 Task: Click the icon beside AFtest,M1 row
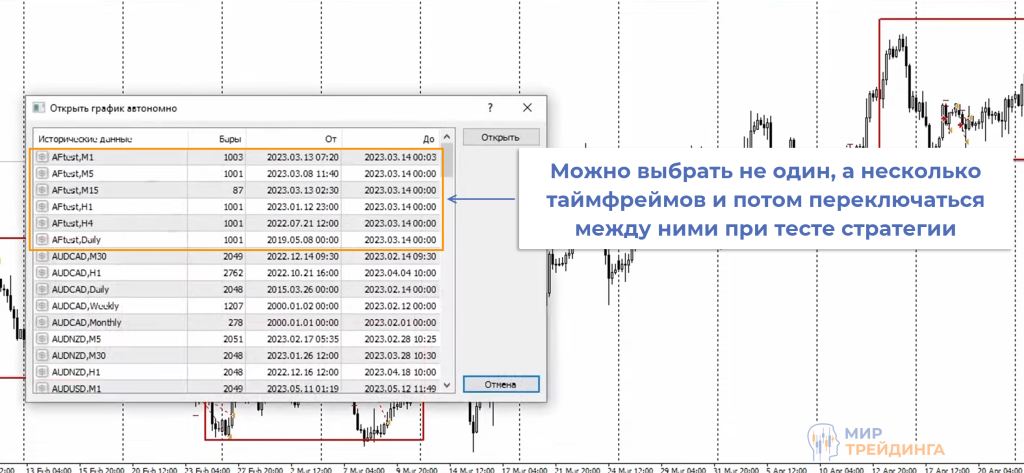[x=42, y=157]
